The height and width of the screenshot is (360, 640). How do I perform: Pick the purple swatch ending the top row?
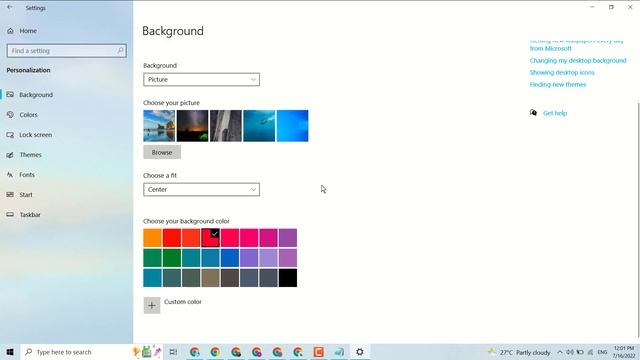(288, 238)
